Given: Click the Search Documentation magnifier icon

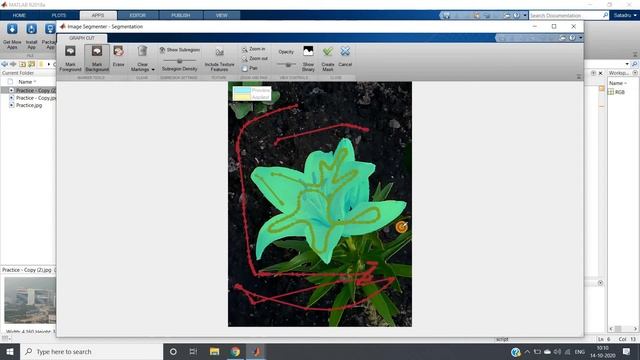Looking at the screenshot, I should pyautogui.click(x=605, y=15).
